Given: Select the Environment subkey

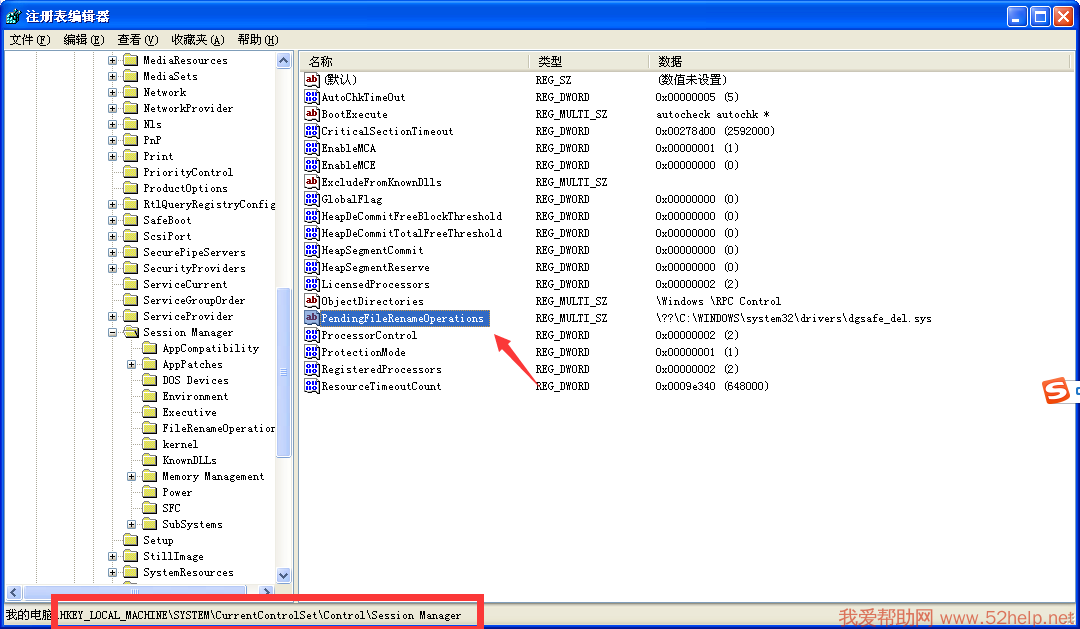Looking at the screenshot, I should point(195,396).
